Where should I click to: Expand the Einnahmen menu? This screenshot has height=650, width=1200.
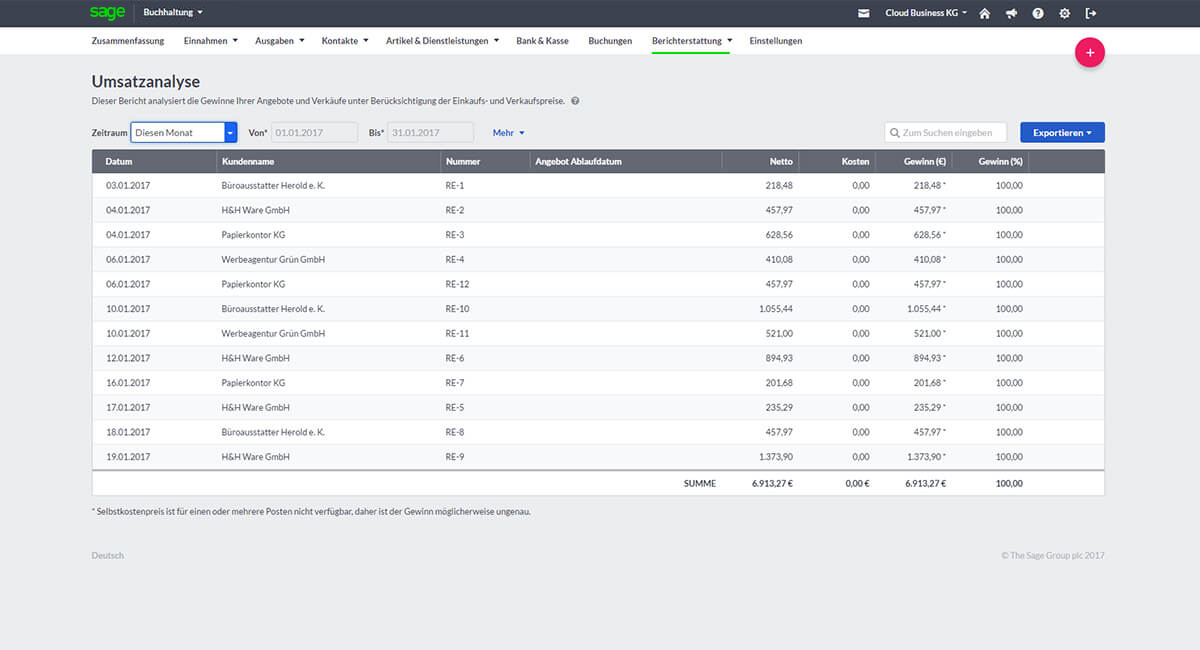(x=210, y=41)
